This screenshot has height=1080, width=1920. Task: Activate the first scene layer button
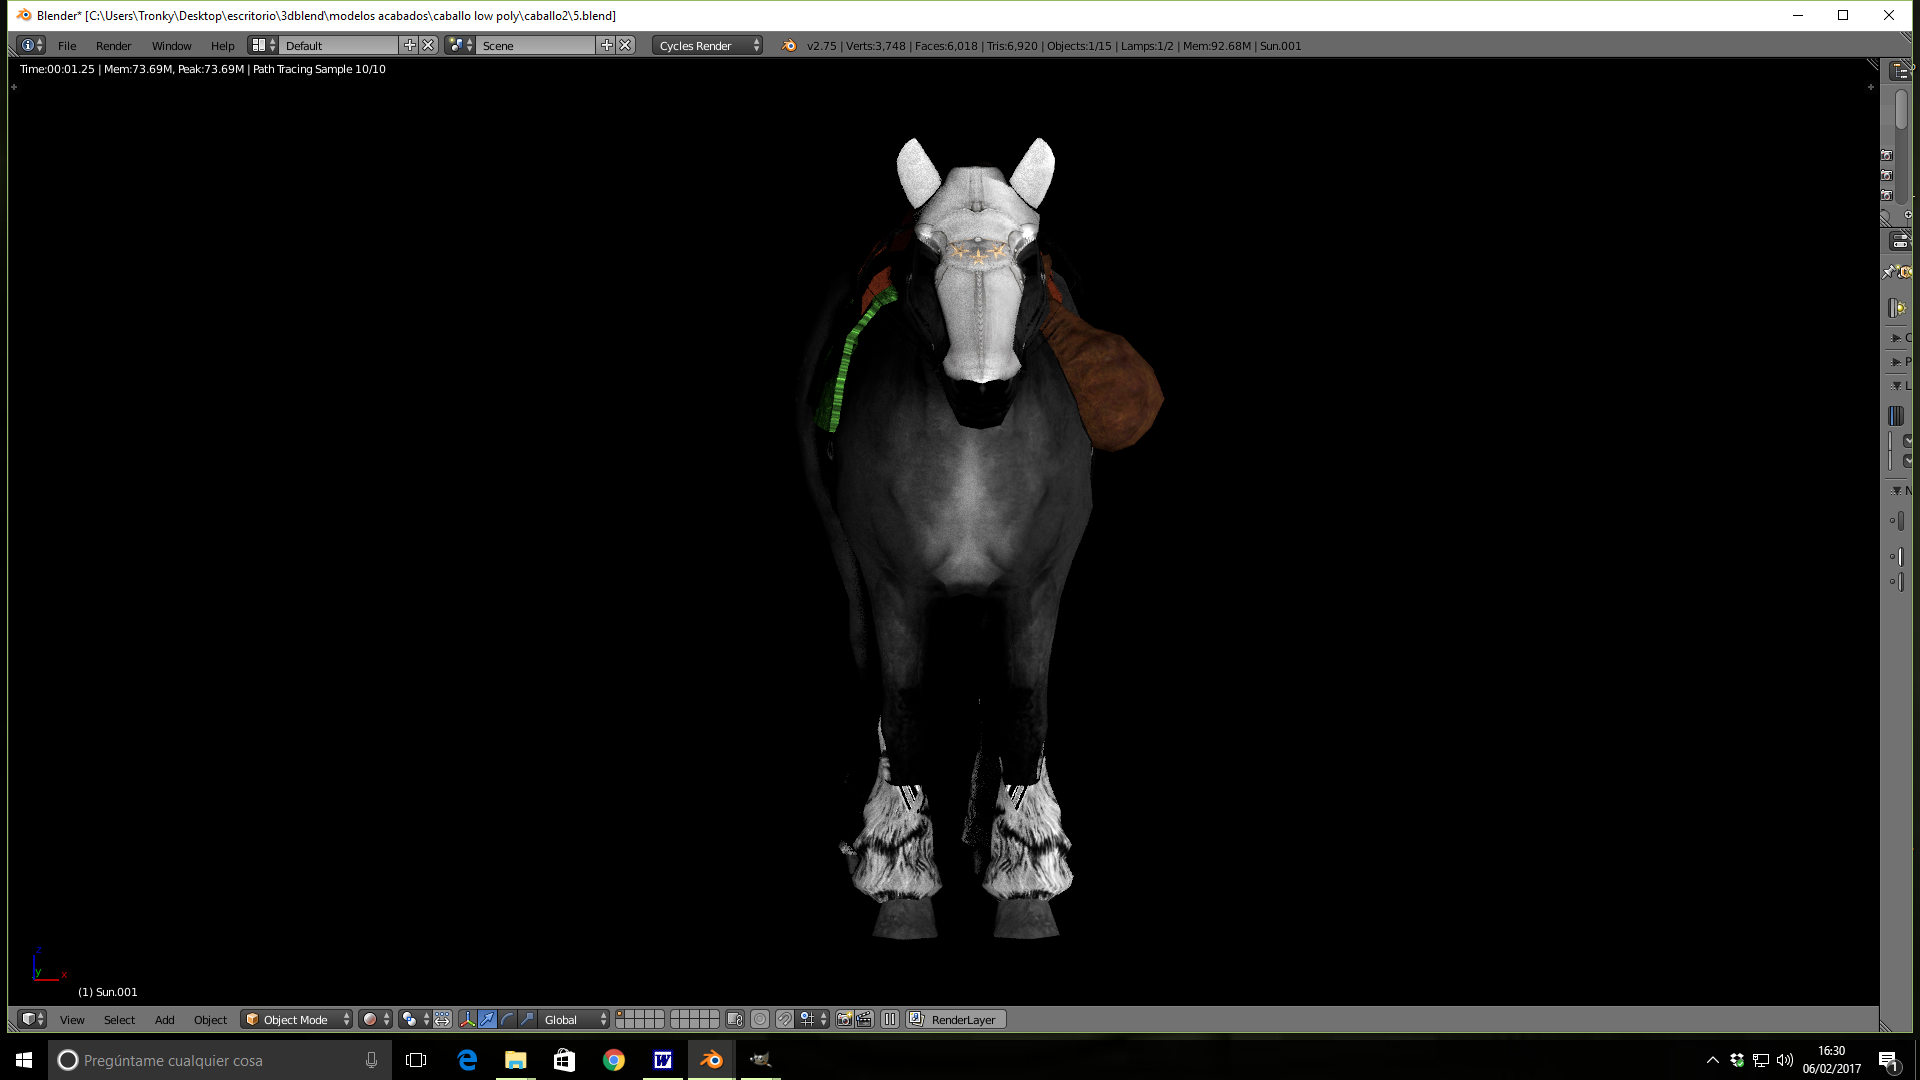pyautogui.click(x=620, y=1015)
